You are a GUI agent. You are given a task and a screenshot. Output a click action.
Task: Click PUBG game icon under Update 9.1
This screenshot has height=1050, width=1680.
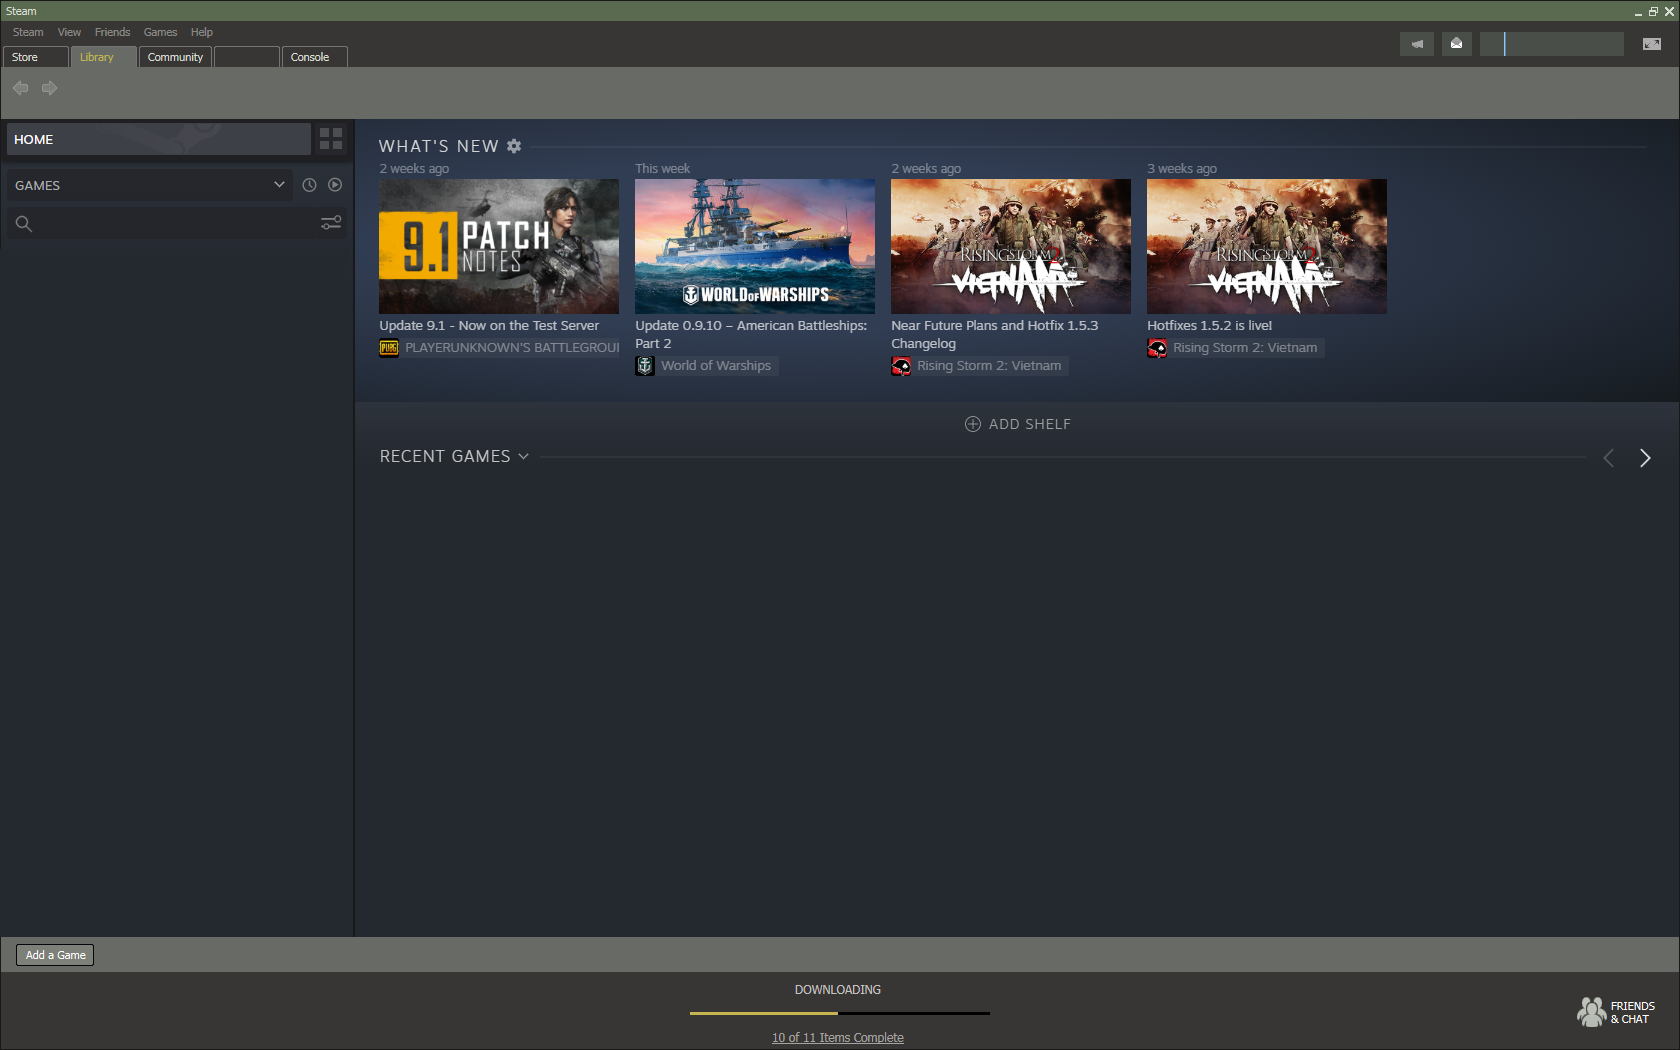(389, 348)
